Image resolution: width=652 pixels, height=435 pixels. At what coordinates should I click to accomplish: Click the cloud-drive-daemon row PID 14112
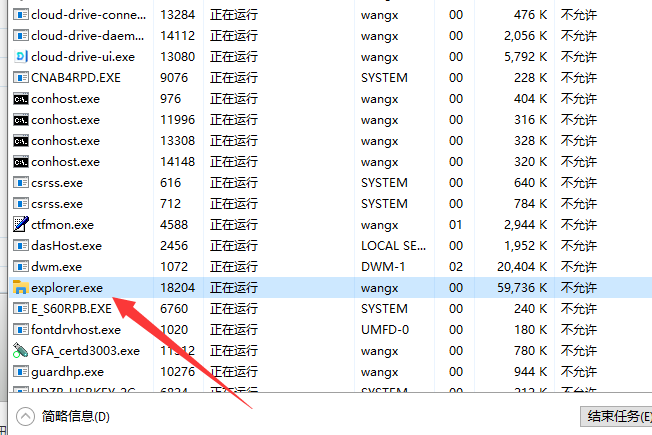(177, 36)
